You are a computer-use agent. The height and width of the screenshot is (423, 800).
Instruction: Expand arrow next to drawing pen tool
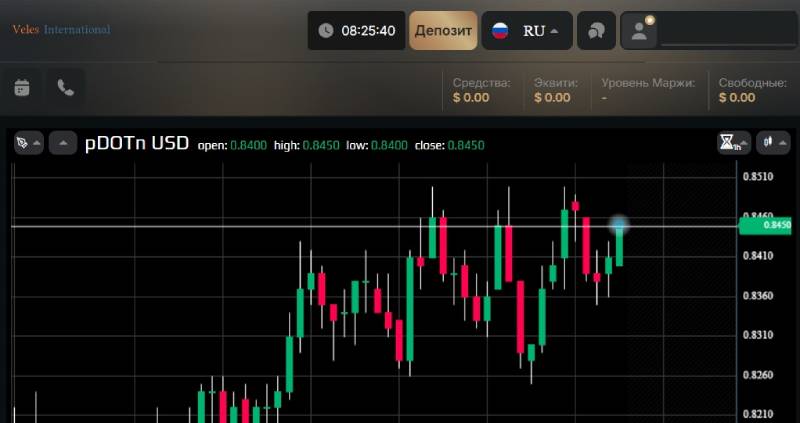36,144
